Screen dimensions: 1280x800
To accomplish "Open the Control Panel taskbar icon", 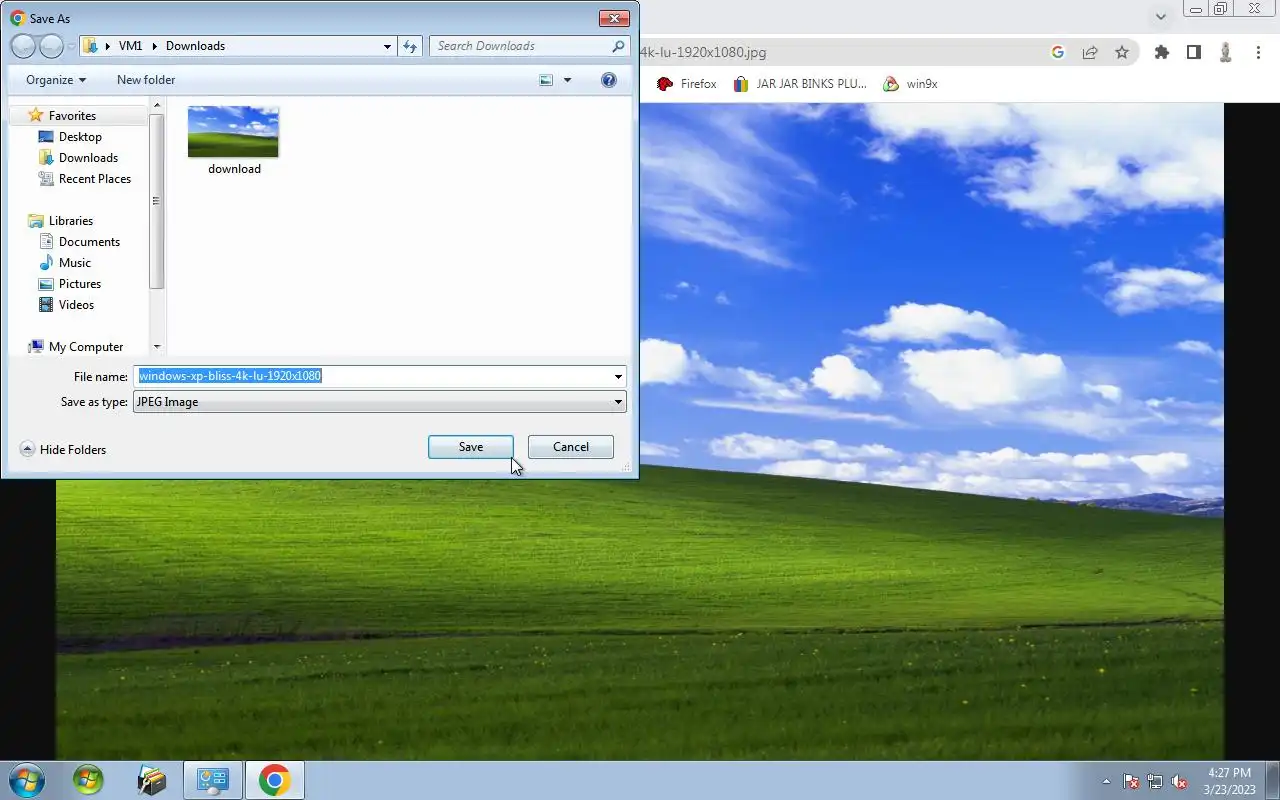I will tap(212, 780).
